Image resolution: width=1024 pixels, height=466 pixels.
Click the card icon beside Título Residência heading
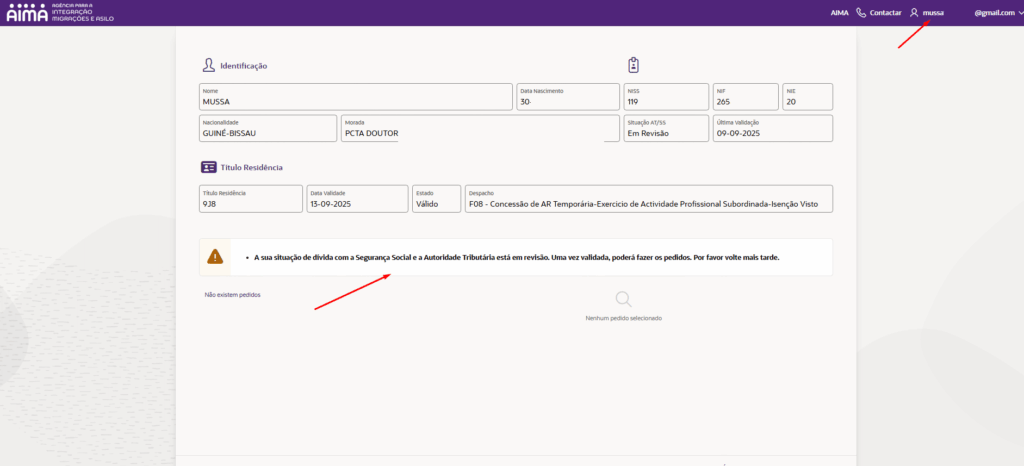[x=208, y=168]
